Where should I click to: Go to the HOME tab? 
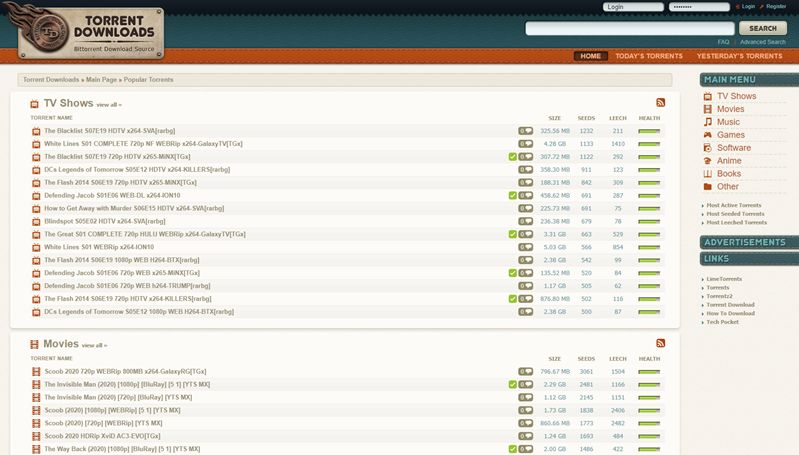point(591,56)
